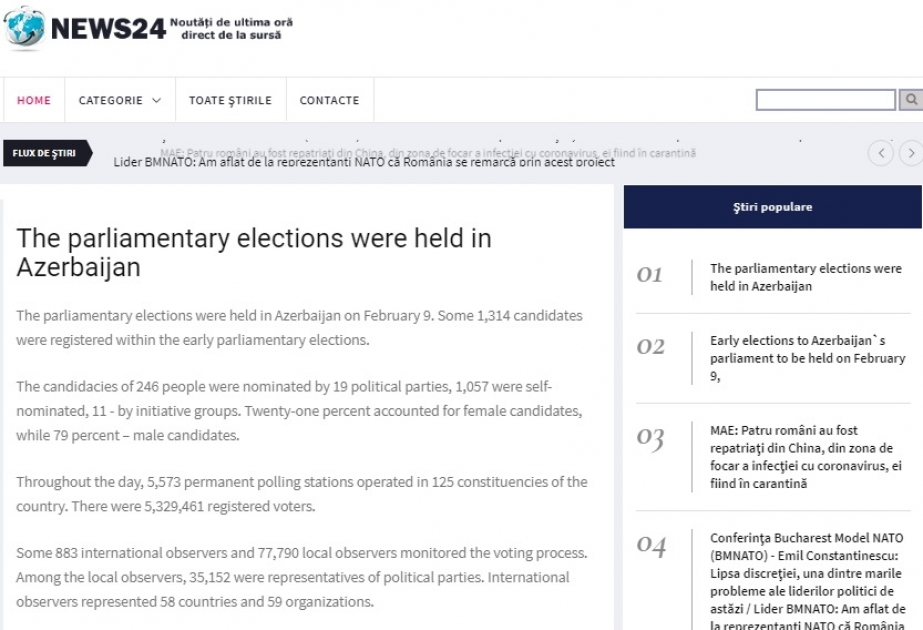Click the paragraph mentioning 5,573 polling stations
The width and height of the screenshot is (923, 630).
pos(301,494)
